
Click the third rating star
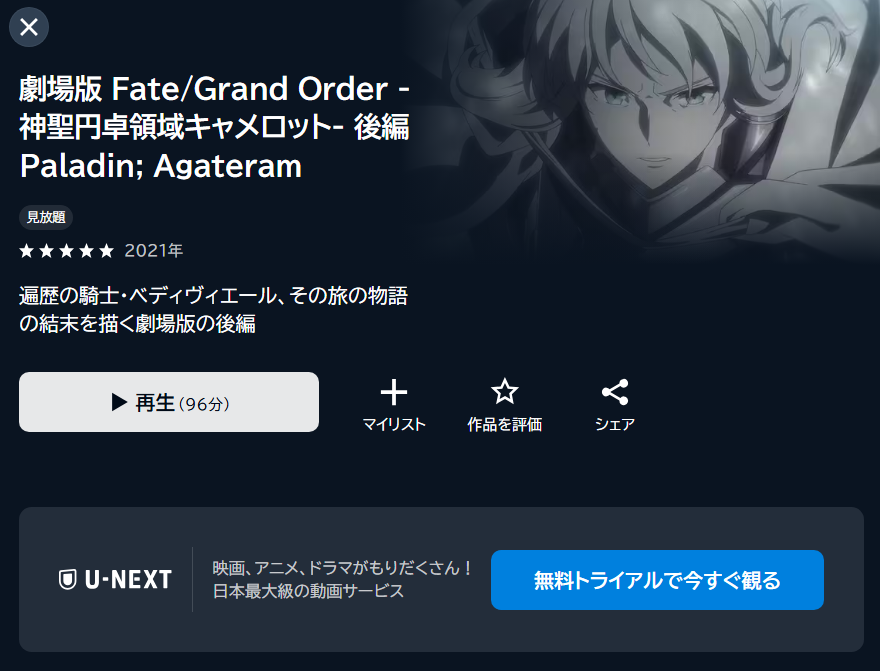(x=66, y=250)
